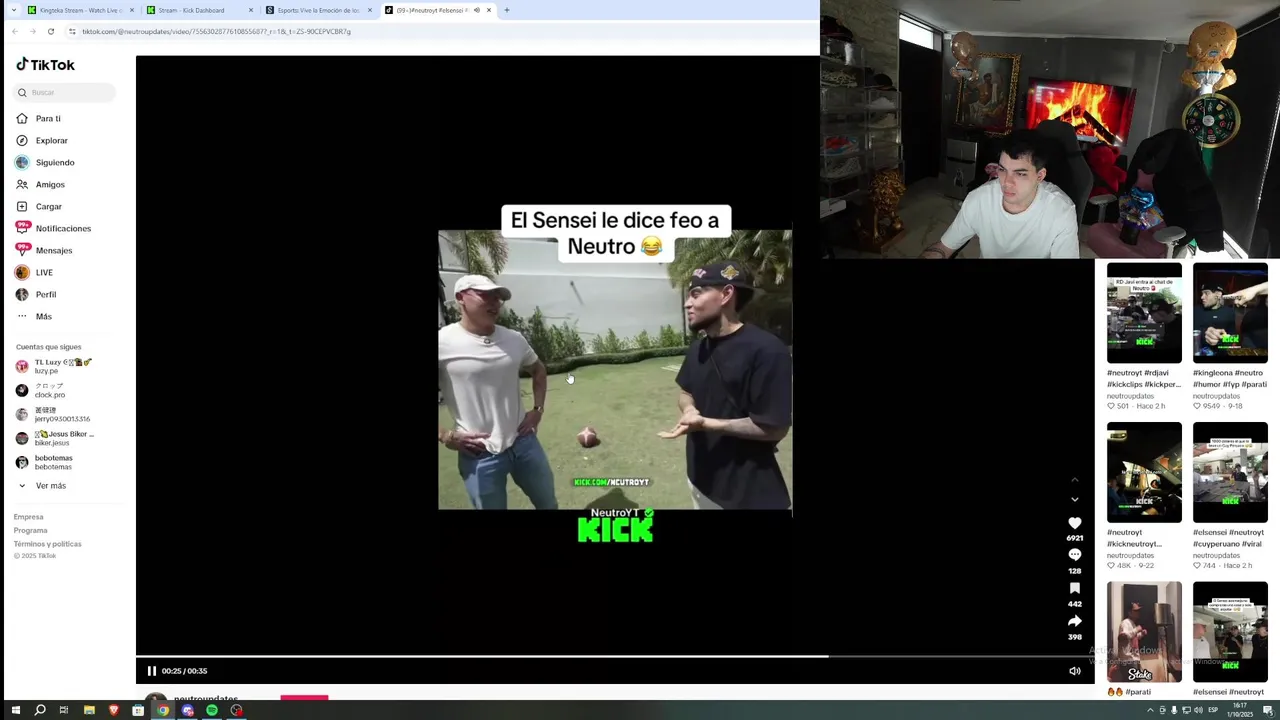Screen dimensions: 1280x720
Task: Open the video comments icon
Action: [1075, 555]
